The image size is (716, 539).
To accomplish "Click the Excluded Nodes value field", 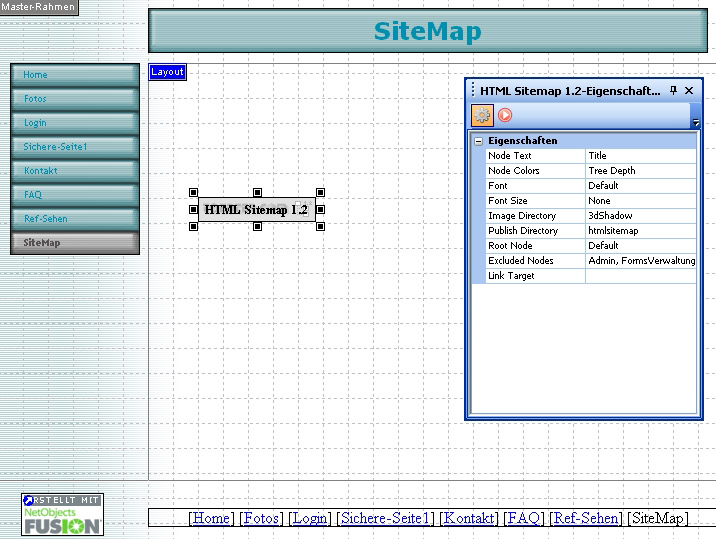I will click(x=640, y=261).
